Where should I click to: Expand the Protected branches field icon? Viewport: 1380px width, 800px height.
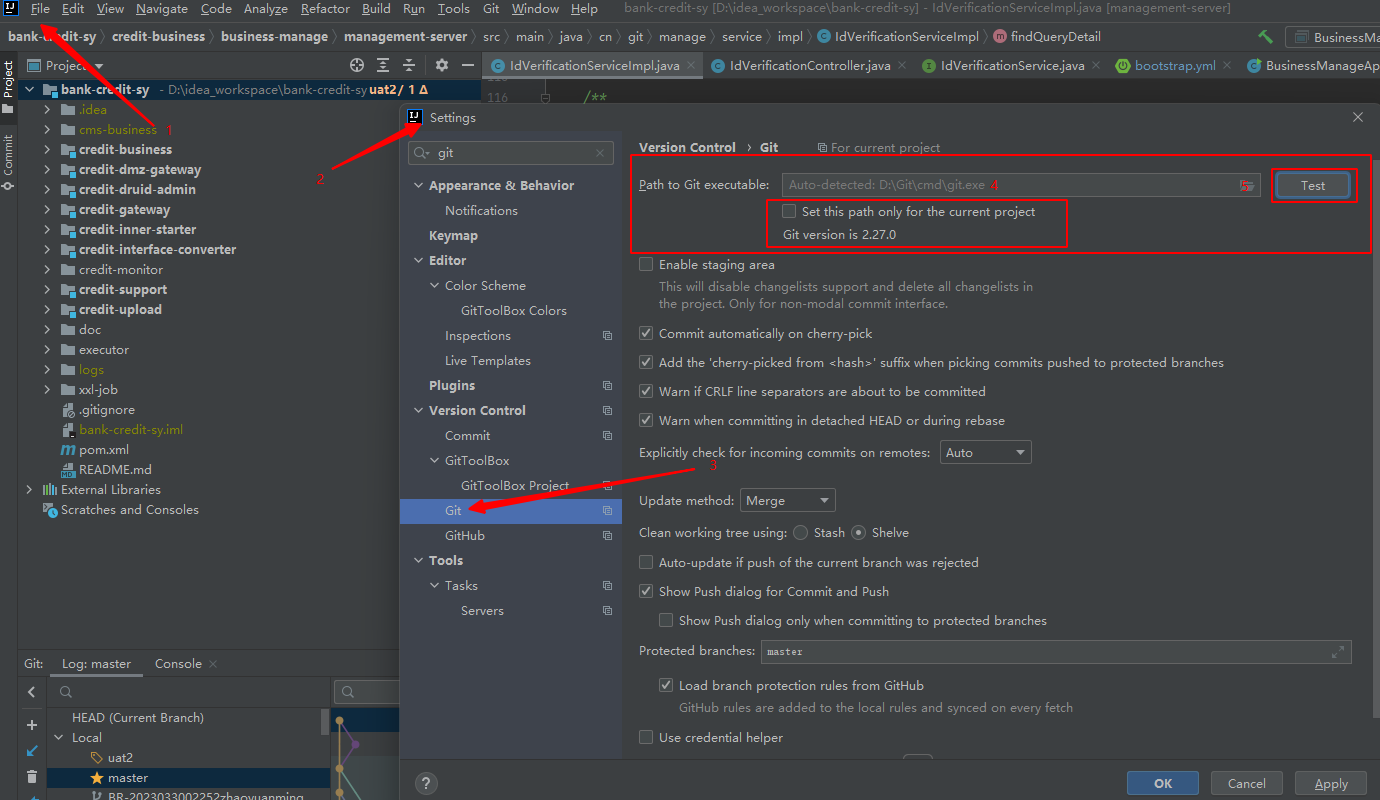[1338, 652]
